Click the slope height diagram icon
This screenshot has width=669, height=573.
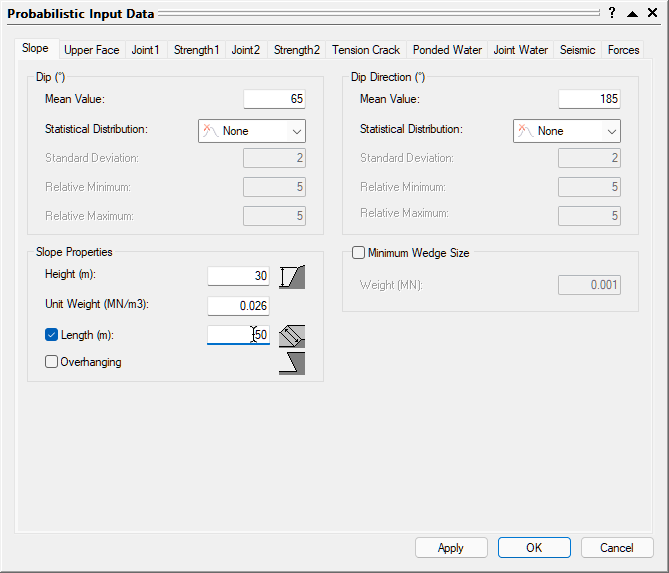tap(292, 277)
